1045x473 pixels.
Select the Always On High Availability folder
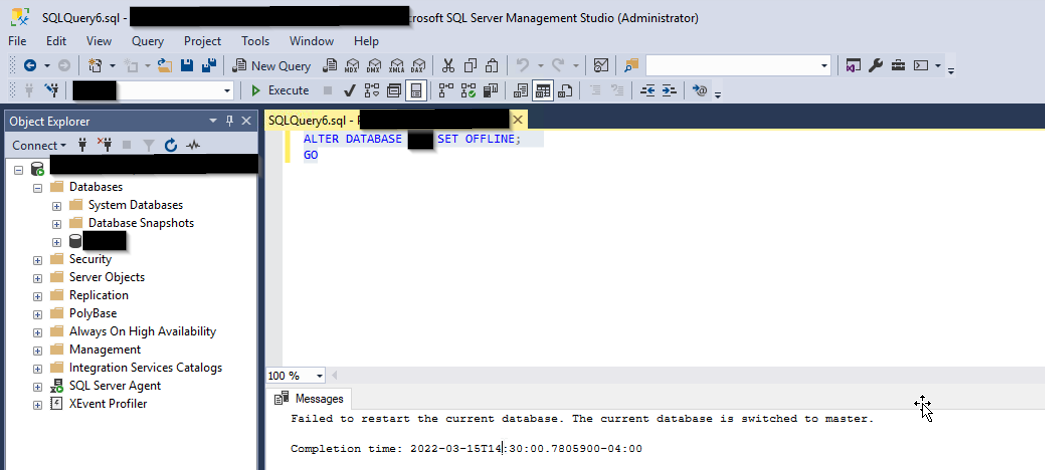pyautogui.click(x=143, y=331)
